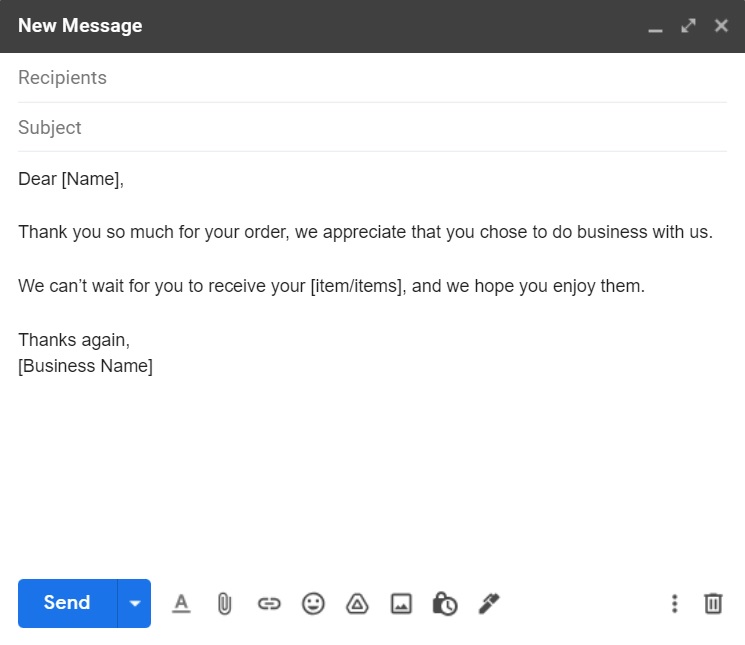Expand the Send options dropdown arrow

coord(134,603)
